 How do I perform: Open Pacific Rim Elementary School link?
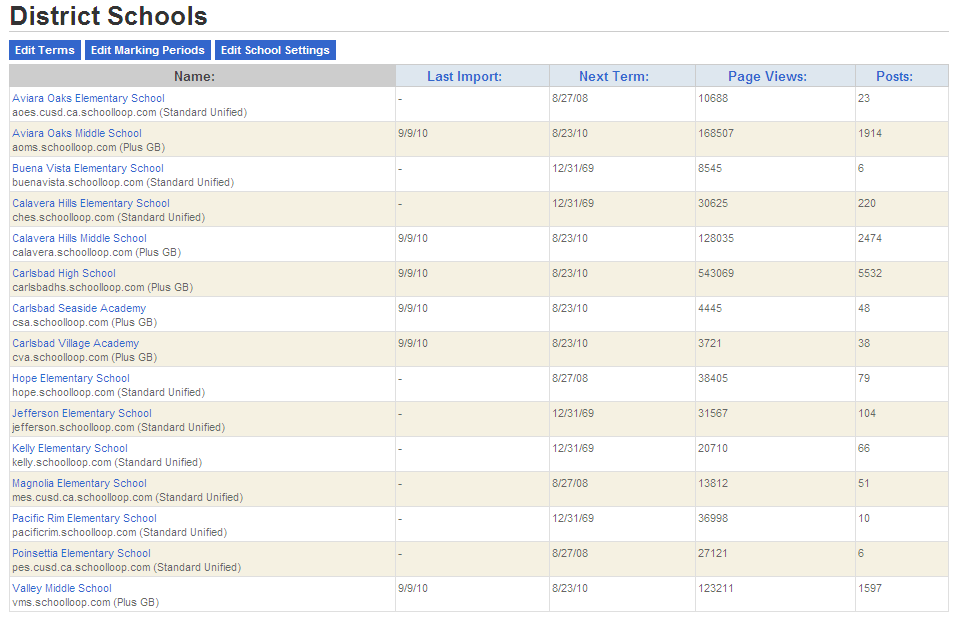coord(84,518)
